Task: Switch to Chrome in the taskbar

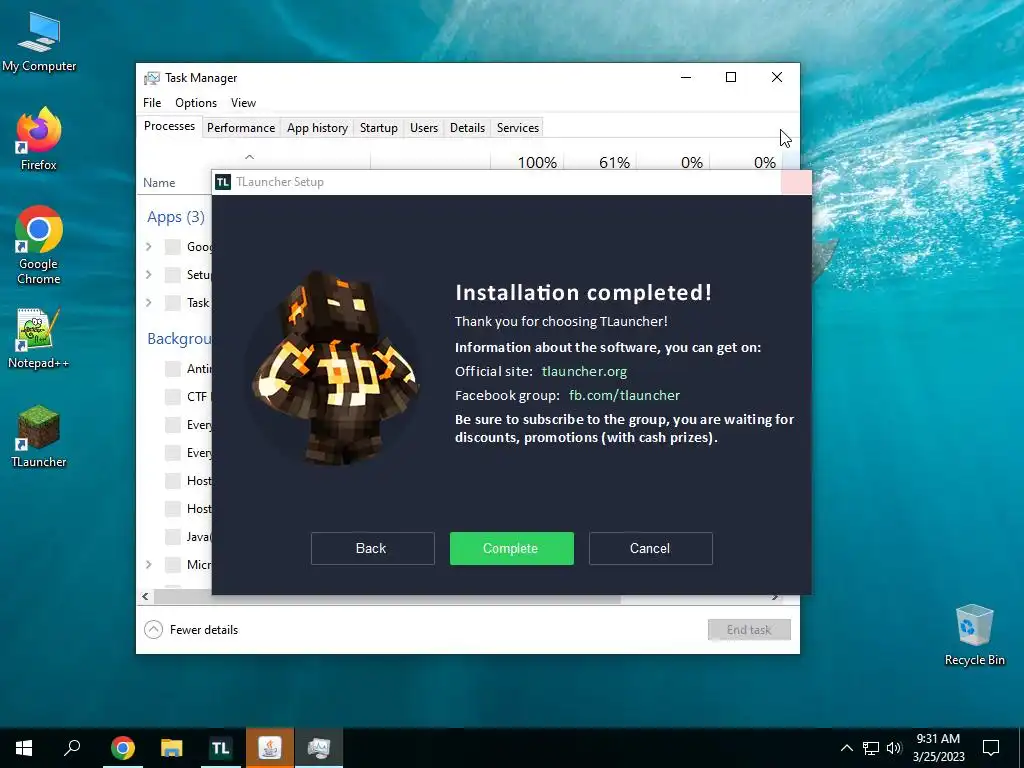Action: 123,748
